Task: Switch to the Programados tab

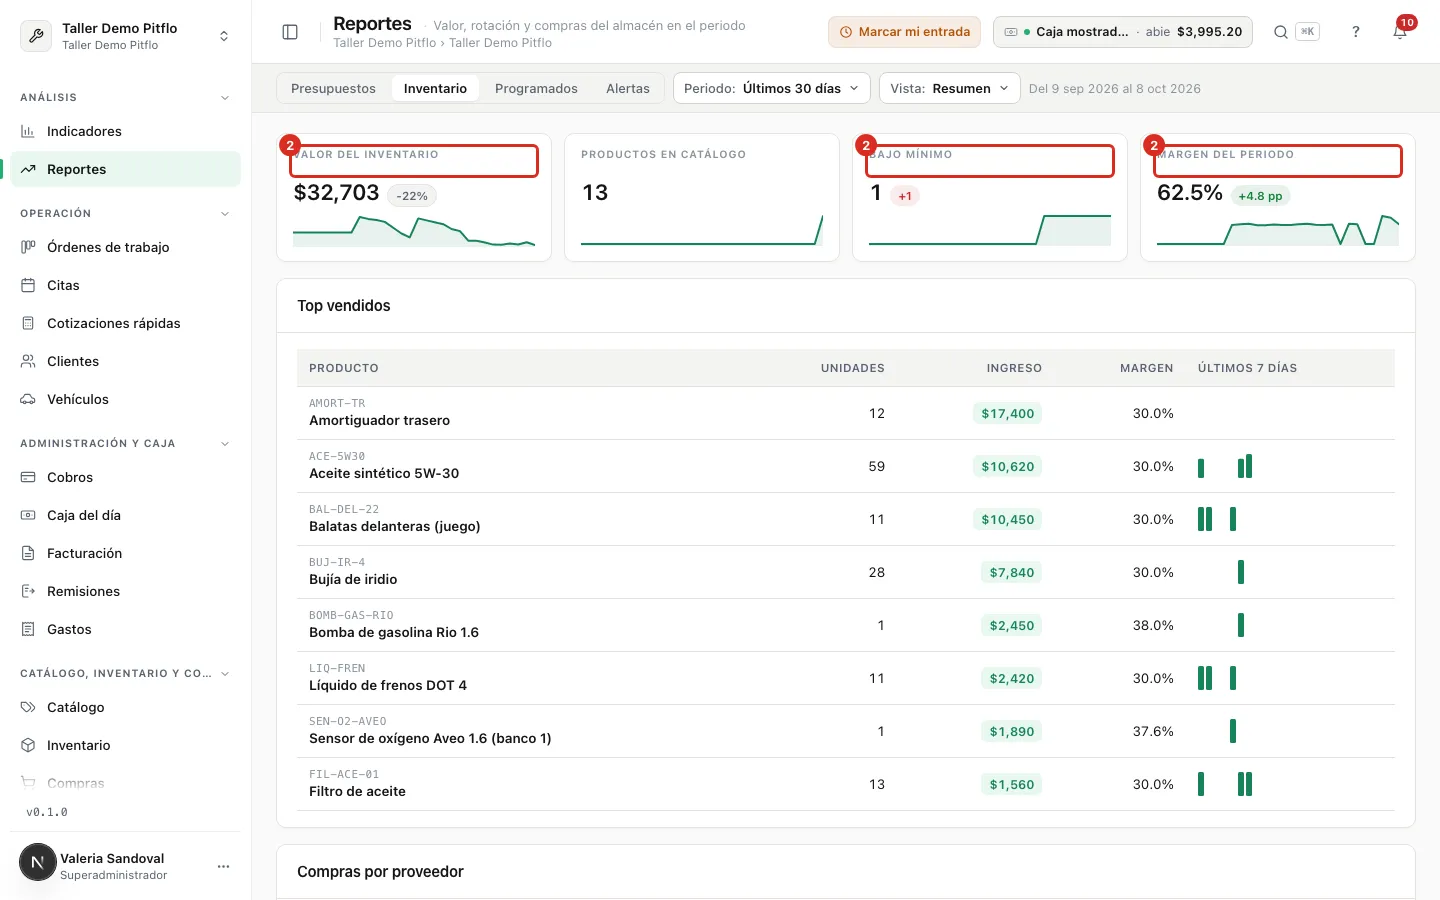Action: 536,88
